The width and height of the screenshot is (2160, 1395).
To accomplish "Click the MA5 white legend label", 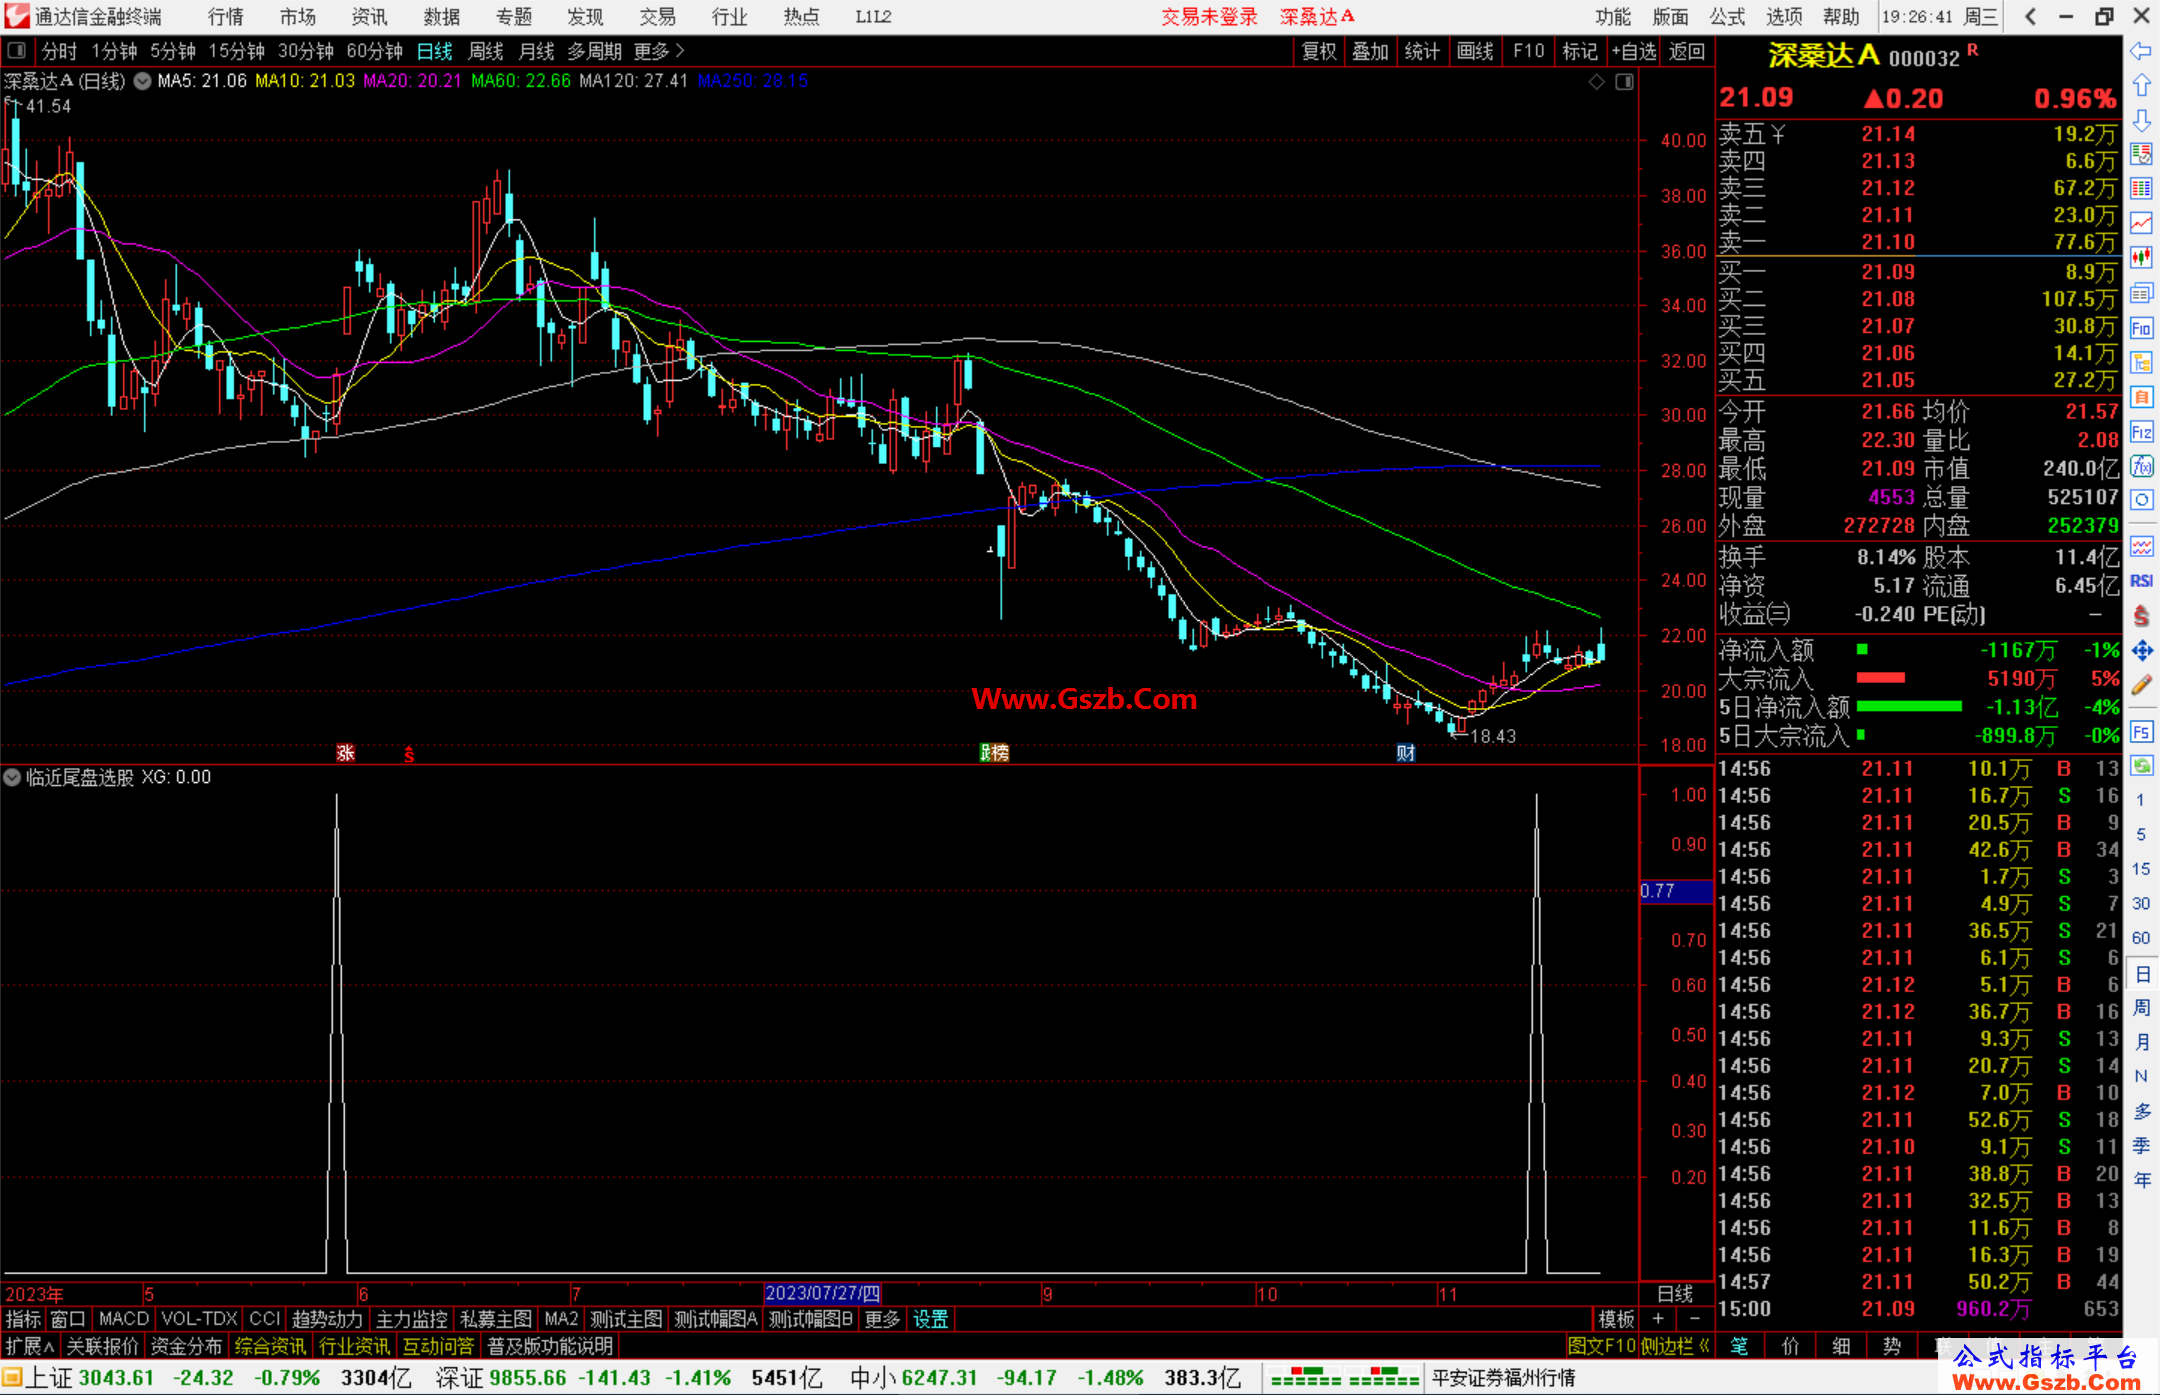I will coord(202,81).
